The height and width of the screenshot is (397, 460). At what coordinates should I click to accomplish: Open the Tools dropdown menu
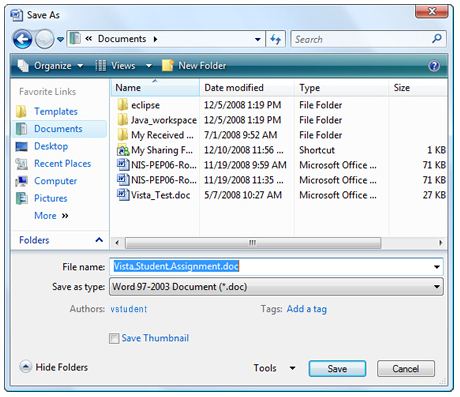(x=274, y=368)
